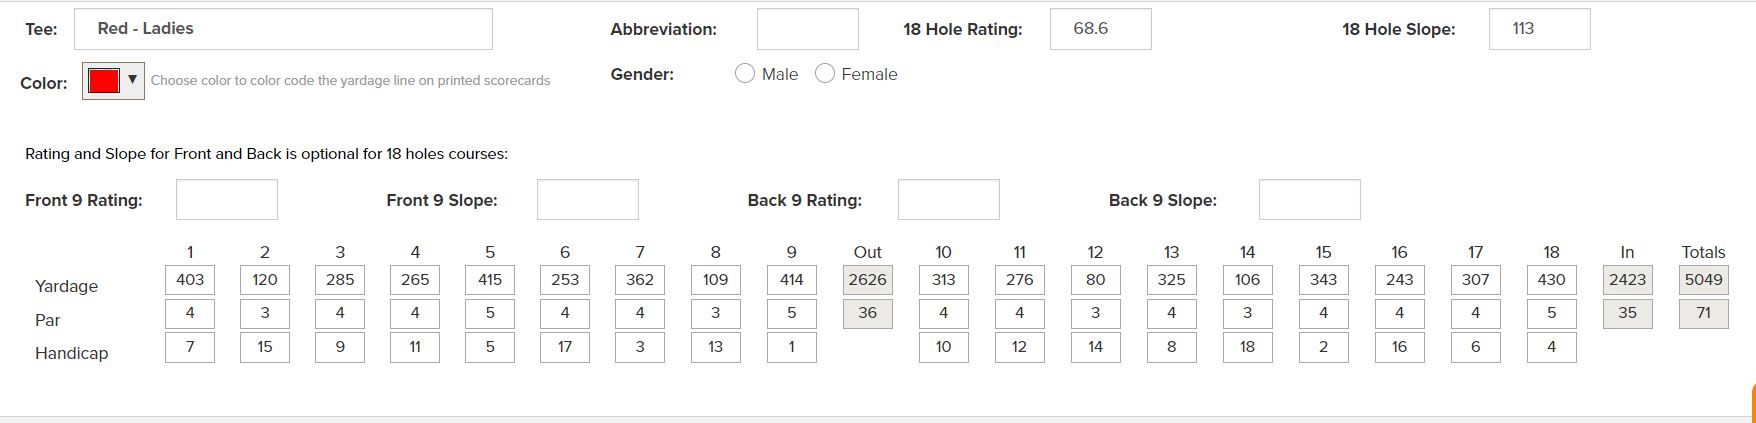Image resolution: width=1756 pixels, height=423 pixels.
Task: Select the Female gender radio button
Action: pos(825,74)
